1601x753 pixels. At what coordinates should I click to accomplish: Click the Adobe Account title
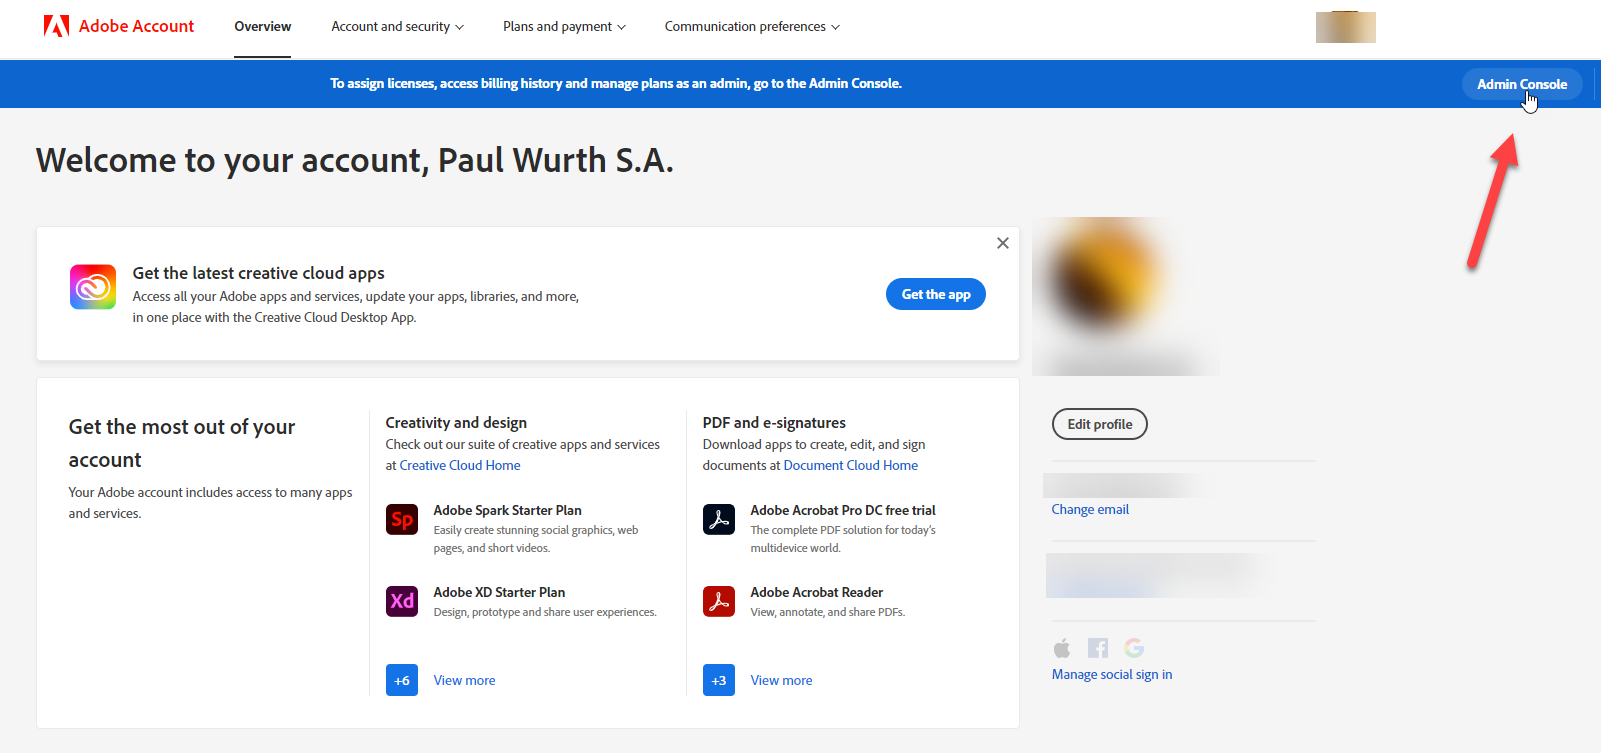136,26
